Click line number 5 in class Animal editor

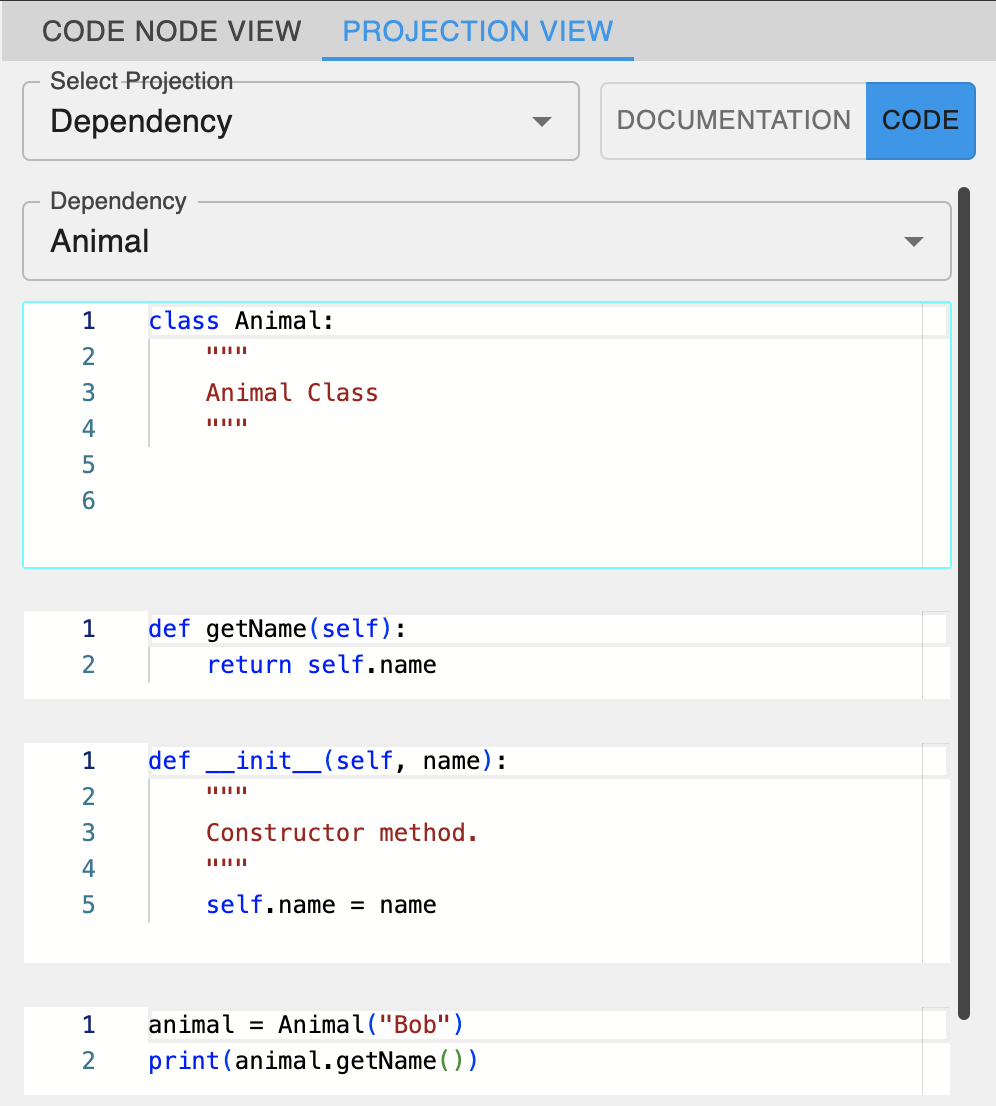pos(88,465)
